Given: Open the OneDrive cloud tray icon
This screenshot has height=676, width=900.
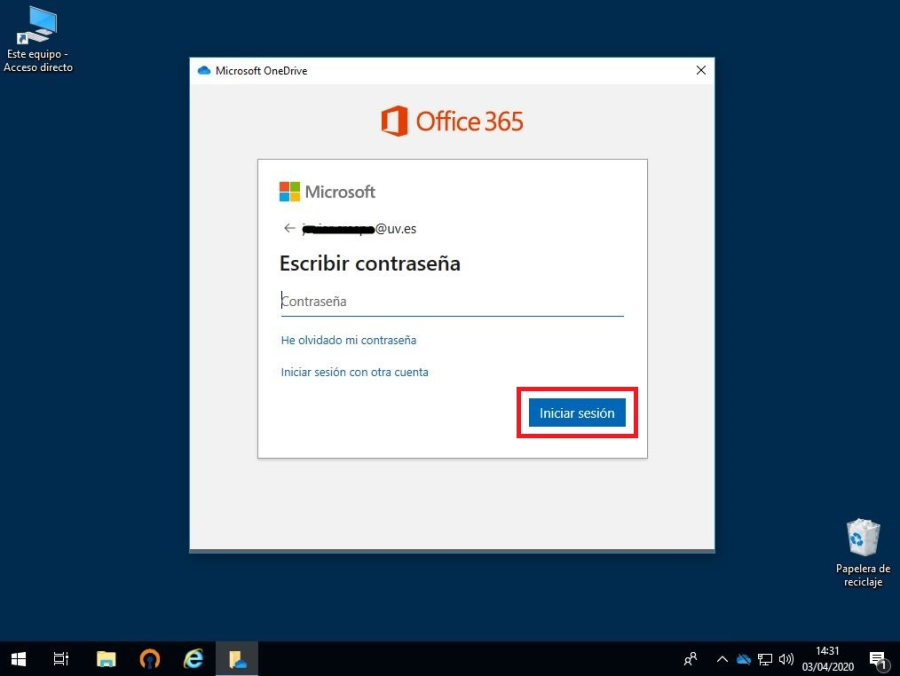Looking at the screenshot, I should [743, 659].
